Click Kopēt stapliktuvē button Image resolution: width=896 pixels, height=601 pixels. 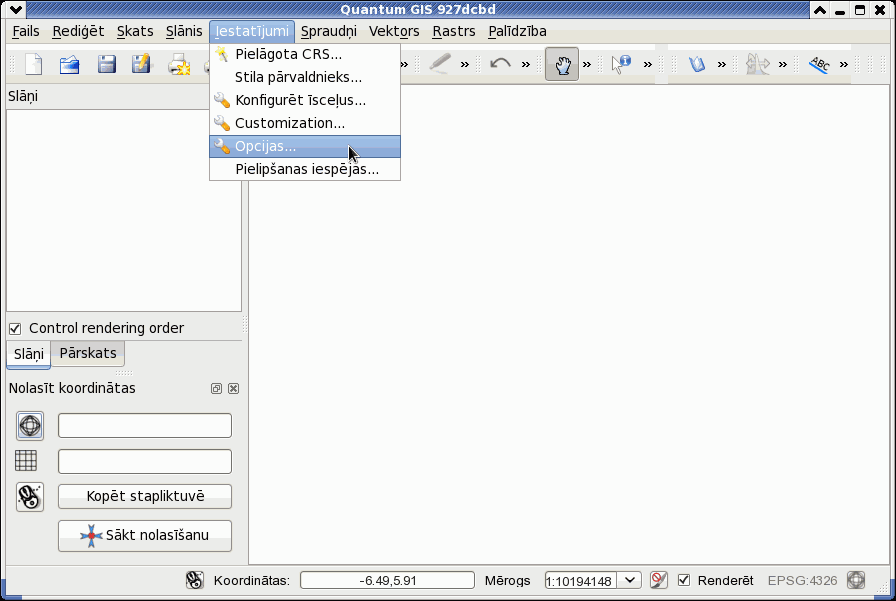click(x=145, y=496)
